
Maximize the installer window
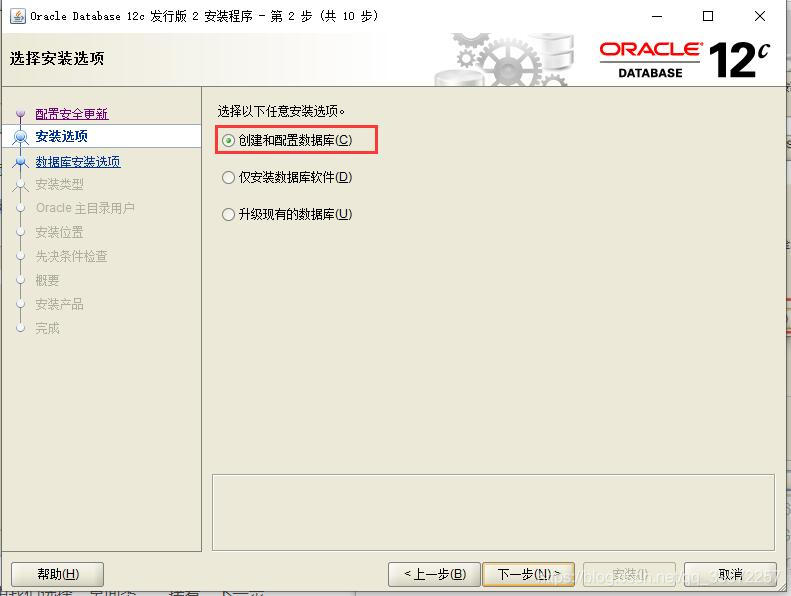click(708, 16)
